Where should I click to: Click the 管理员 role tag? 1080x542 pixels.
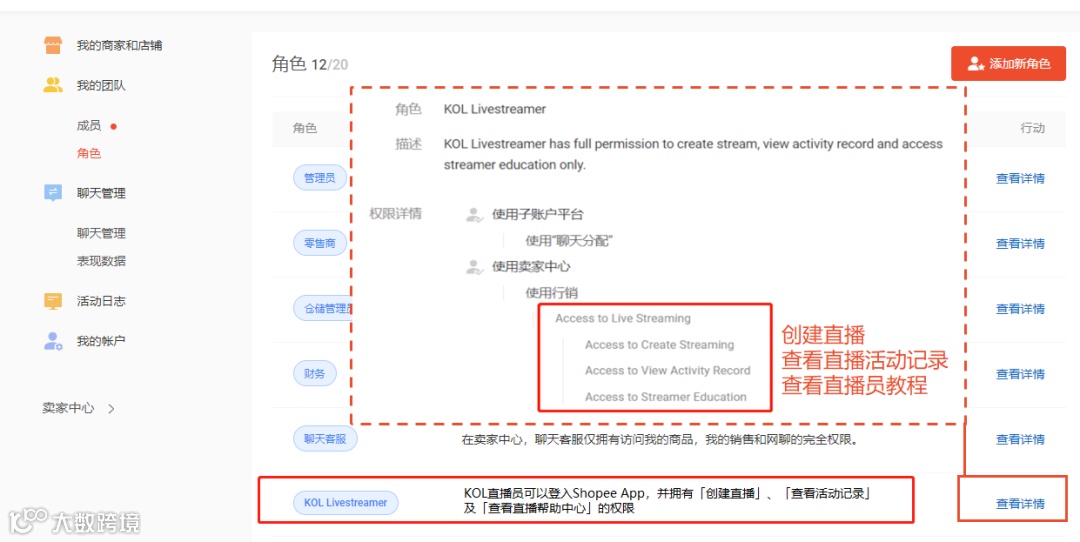[x=320, y=178]
